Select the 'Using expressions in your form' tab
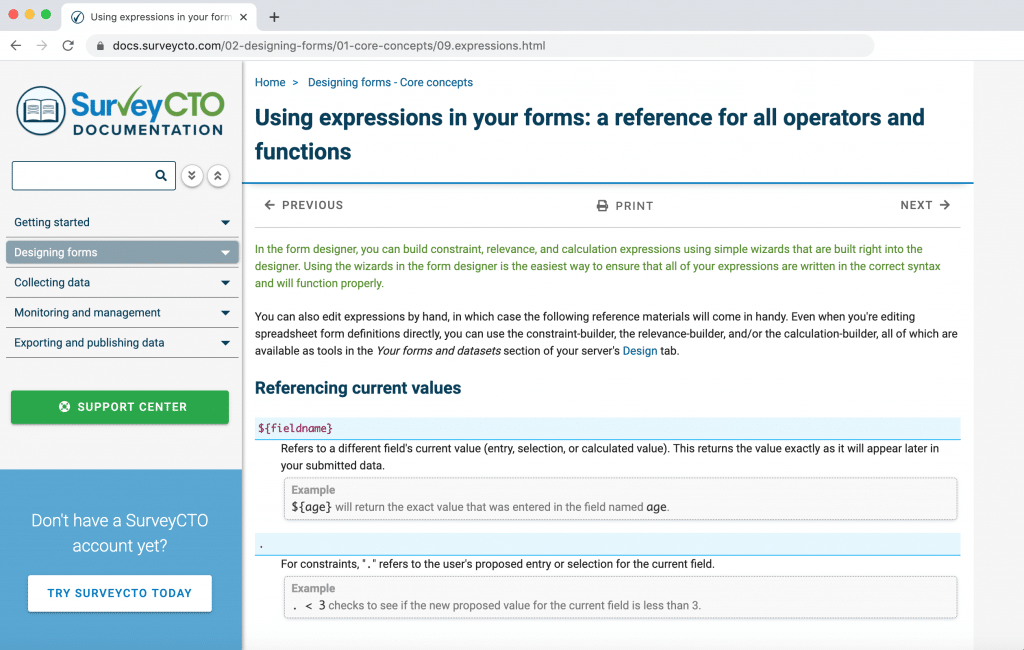Screen dimensions: 1024x650 coord(159,17)
